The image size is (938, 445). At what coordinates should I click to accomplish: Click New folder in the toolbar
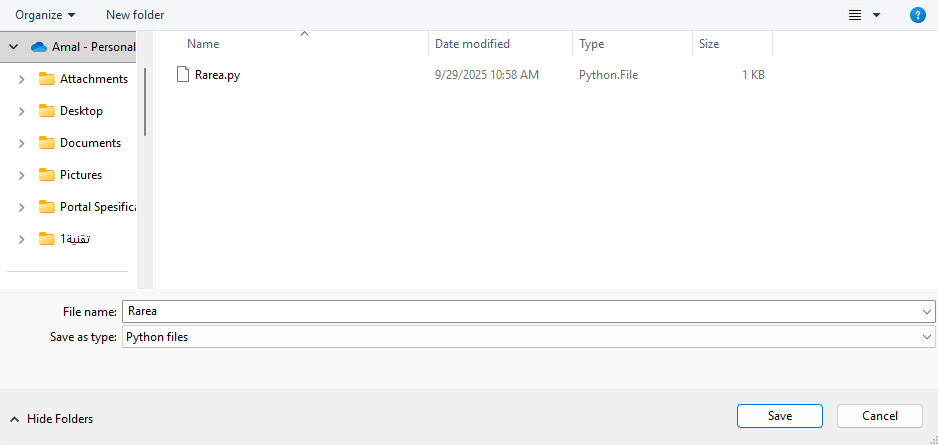[x=135, y=15]
